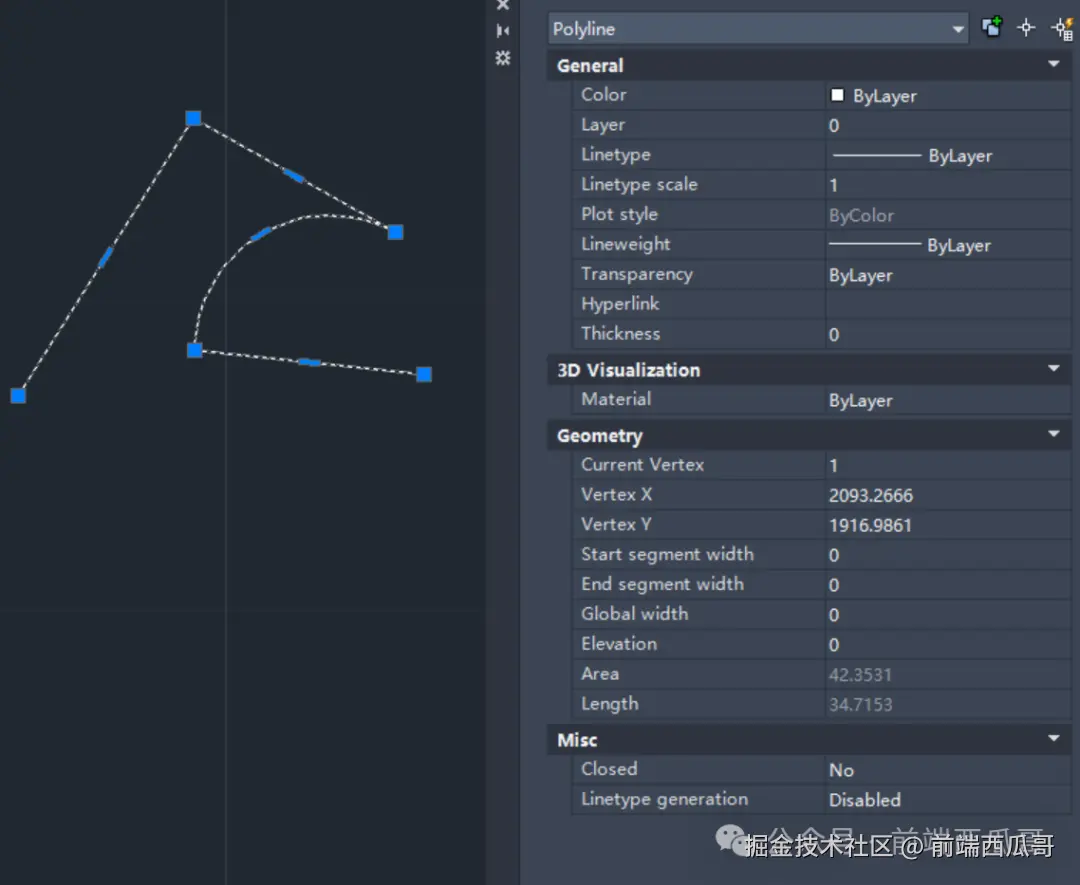This screenshot has width=1080, height=885.
Task: Click the vertex grip at arc start
Action: point(395,232)
